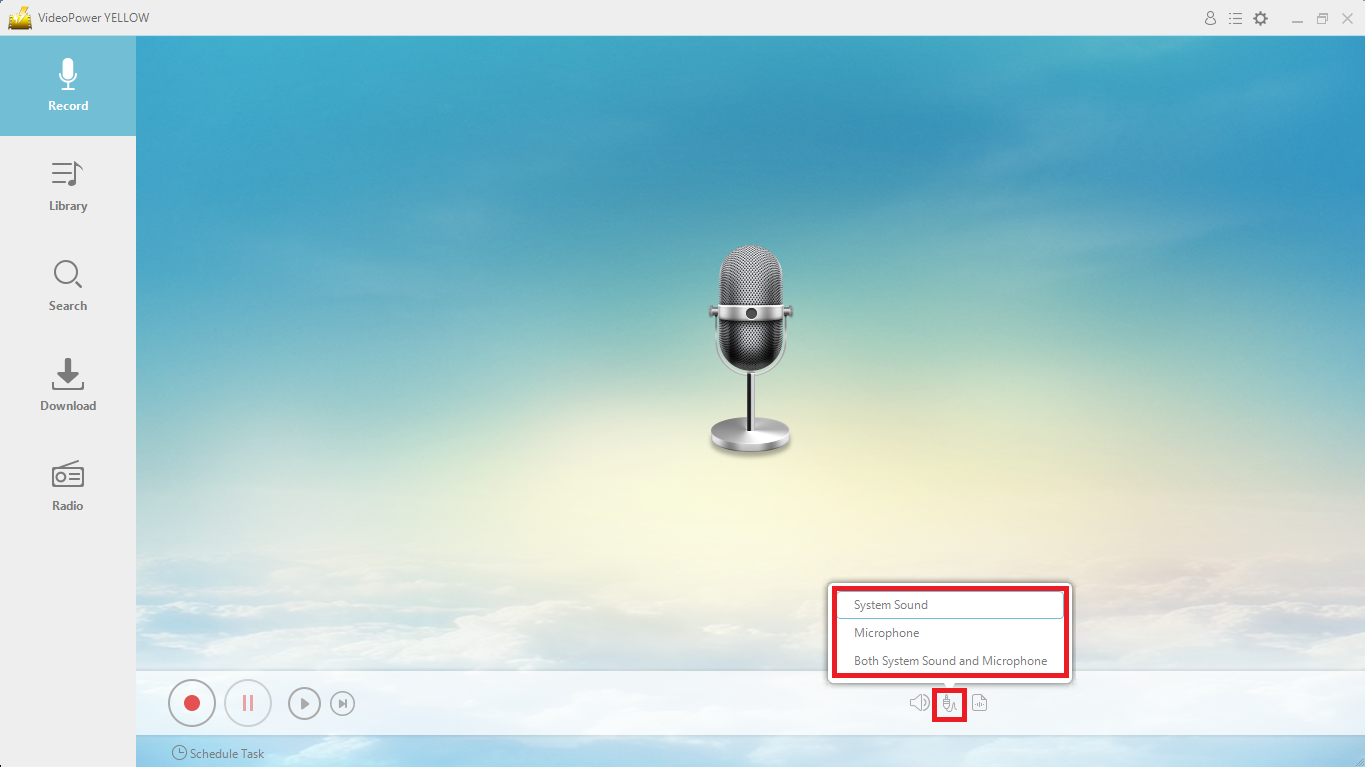Click the speaker volume icon

(919, 703)
